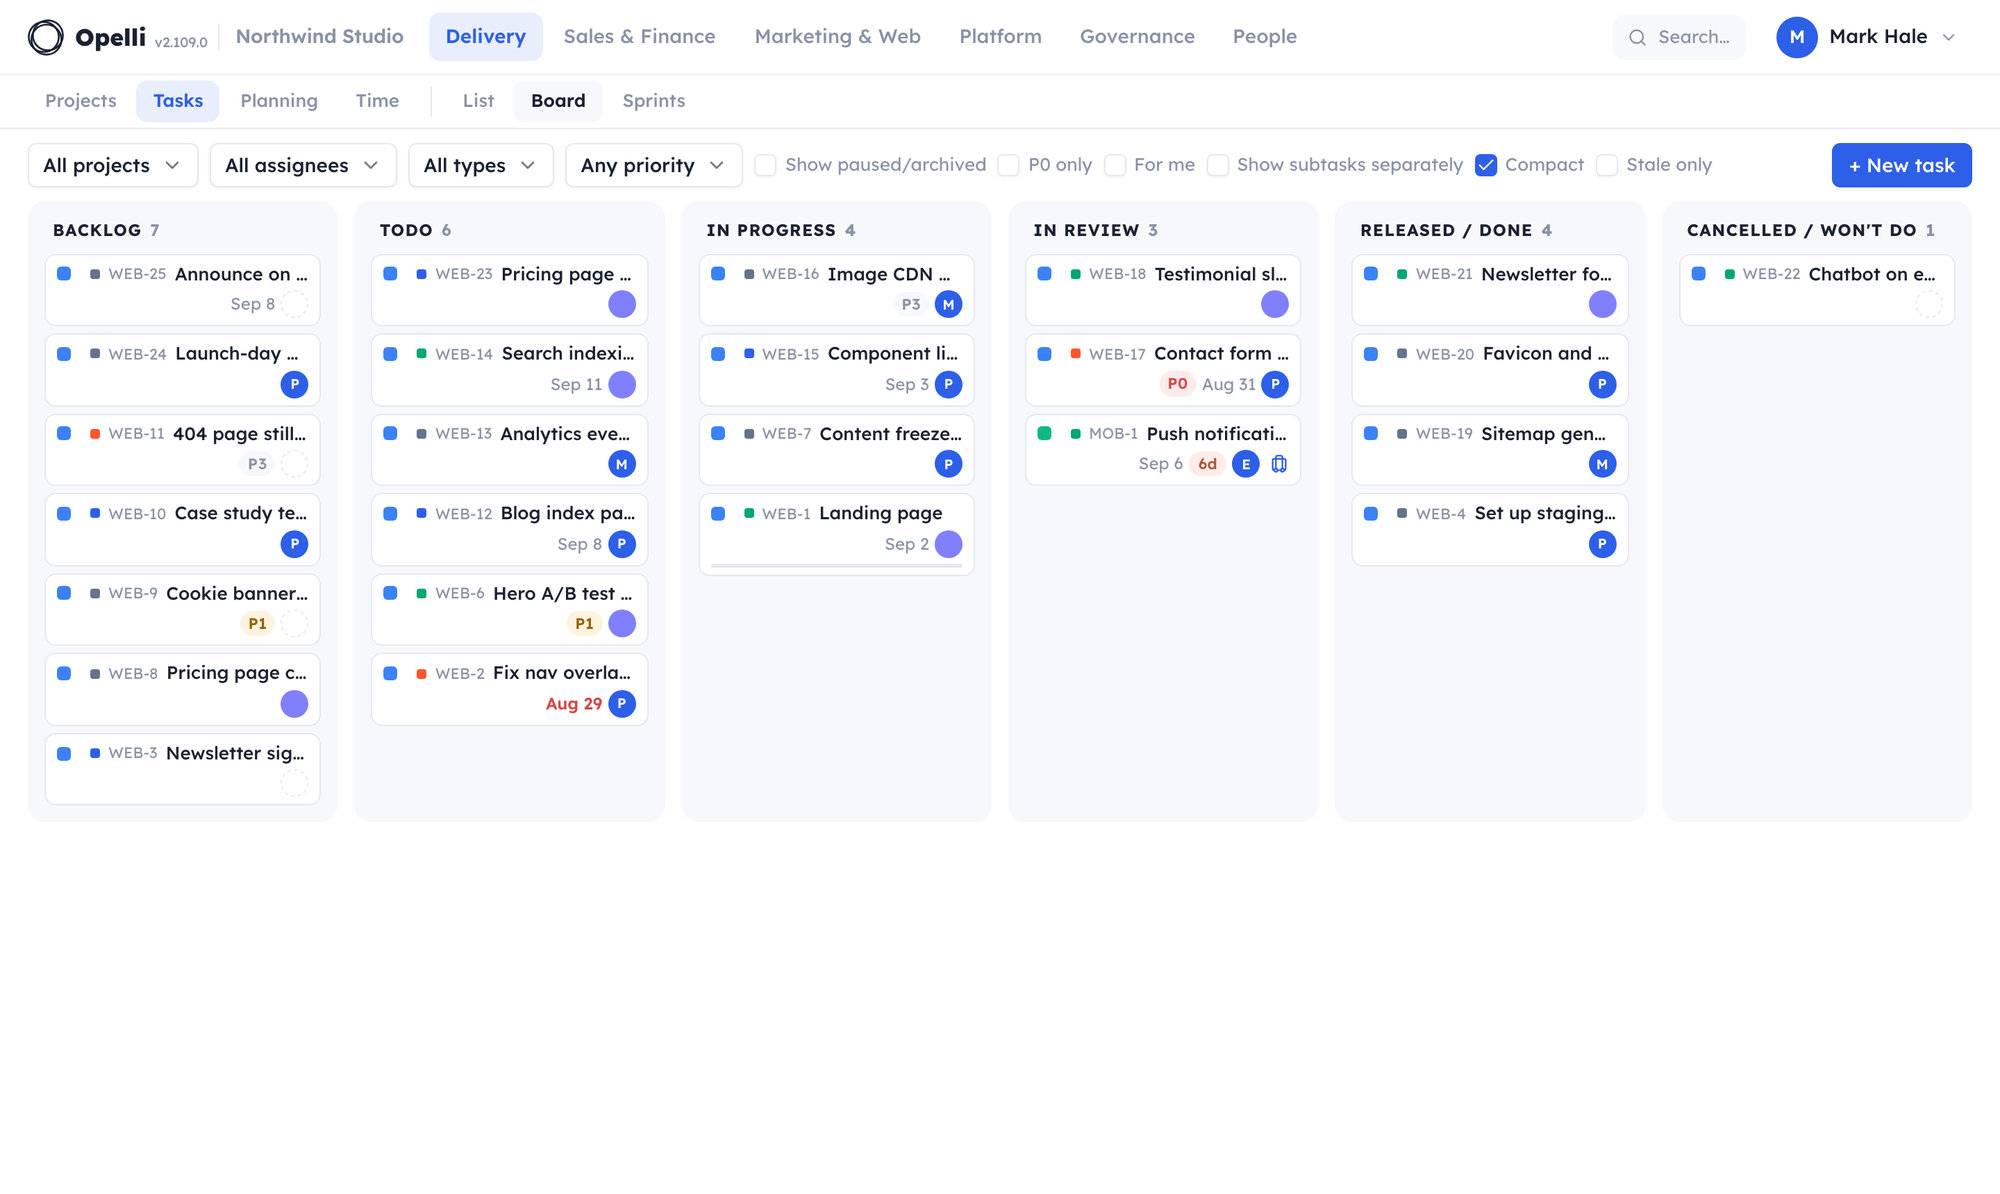Viewport: 2000px width, 1194px height.
Task: Focus the Search input field
Action: (1679, 37)
